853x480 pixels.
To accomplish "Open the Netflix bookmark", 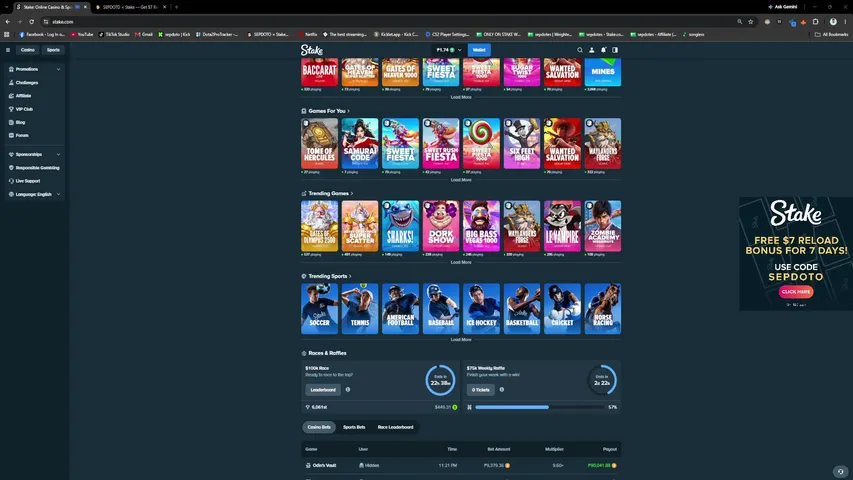I will tap(308, 34).
